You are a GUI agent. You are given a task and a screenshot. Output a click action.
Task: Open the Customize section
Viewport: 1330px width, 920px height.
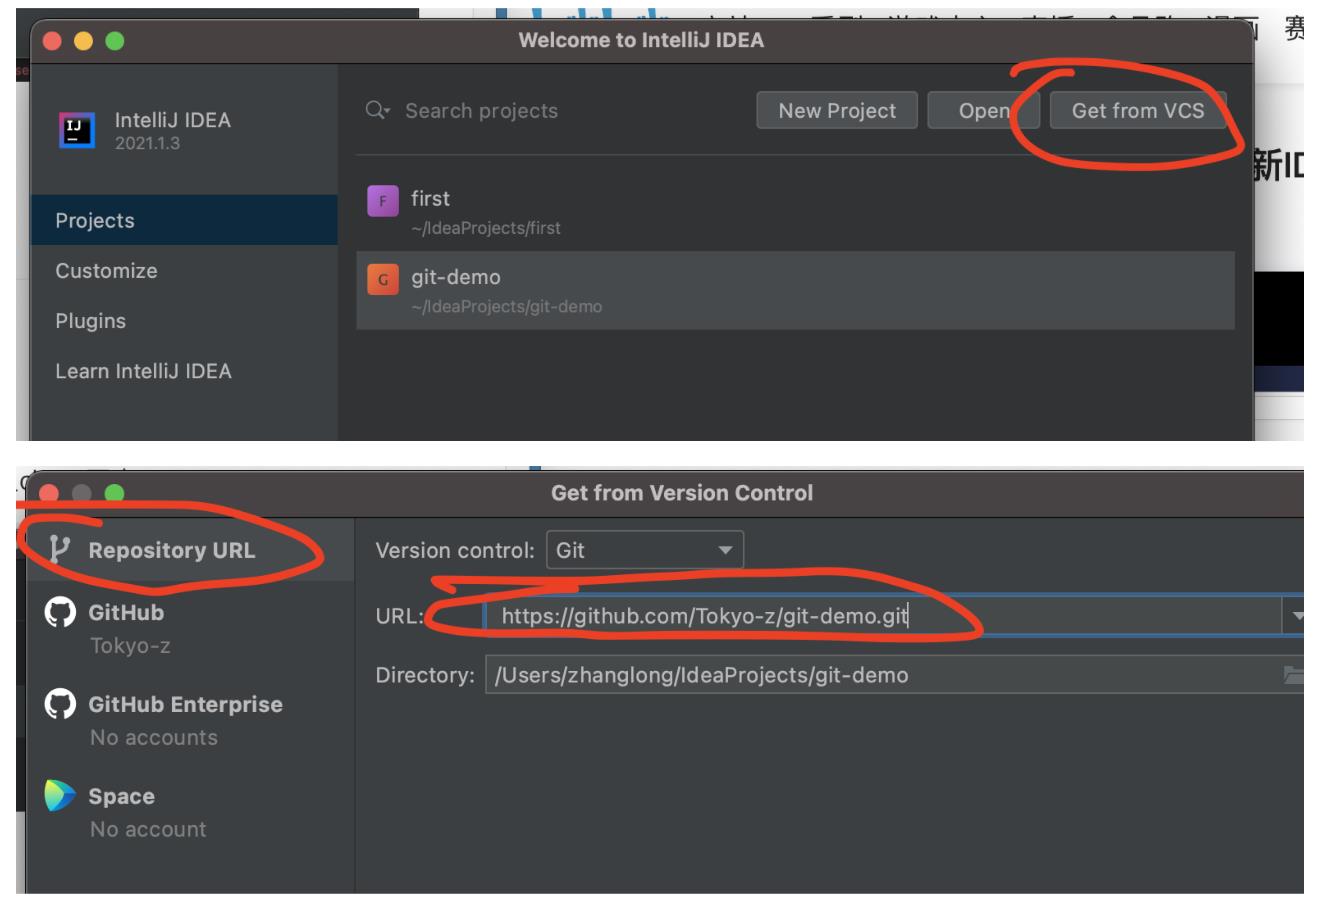coord(184,270)
